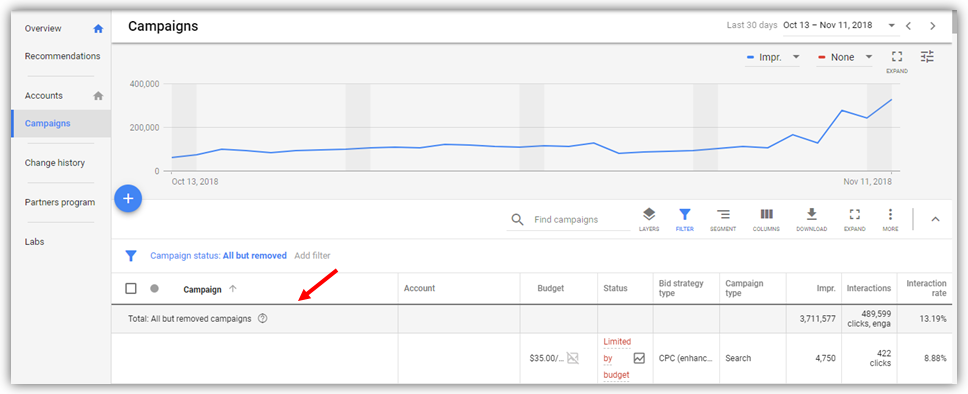This screenshot has height=394, width=968.
Task: Click budget chart icon in Status cell
Action: (x=639, y=358)
